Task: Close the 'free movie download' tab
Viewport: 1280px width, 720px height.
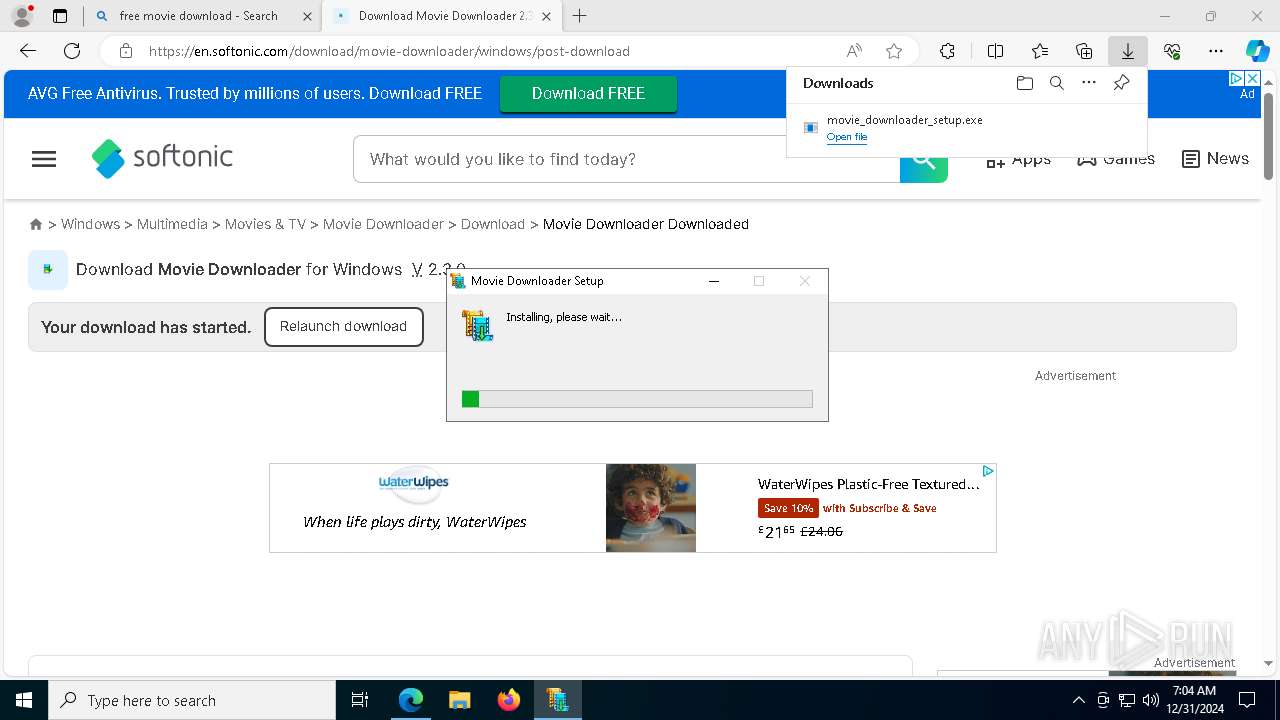Action: [x=307, y=16]
